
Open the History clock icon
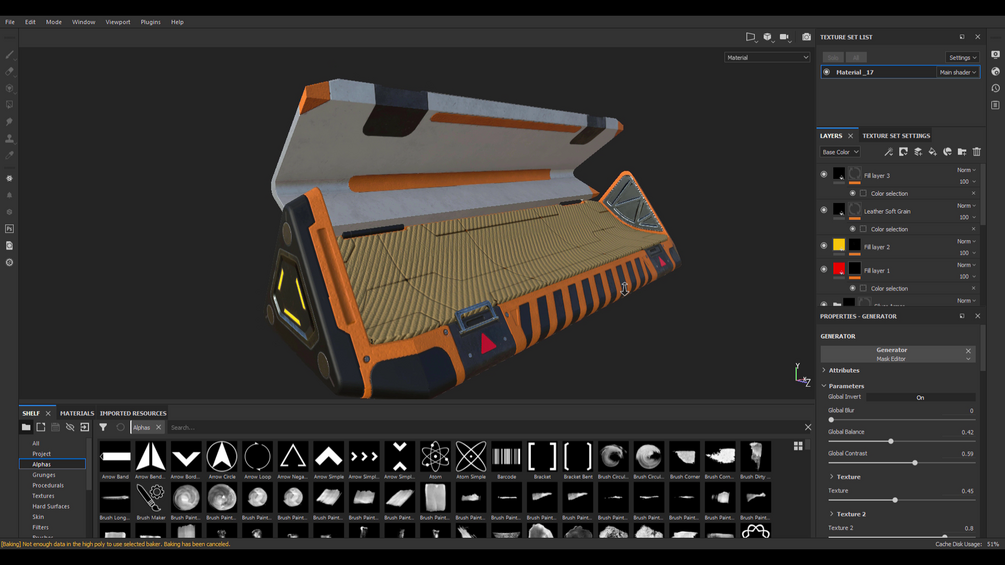click(995, 88)
